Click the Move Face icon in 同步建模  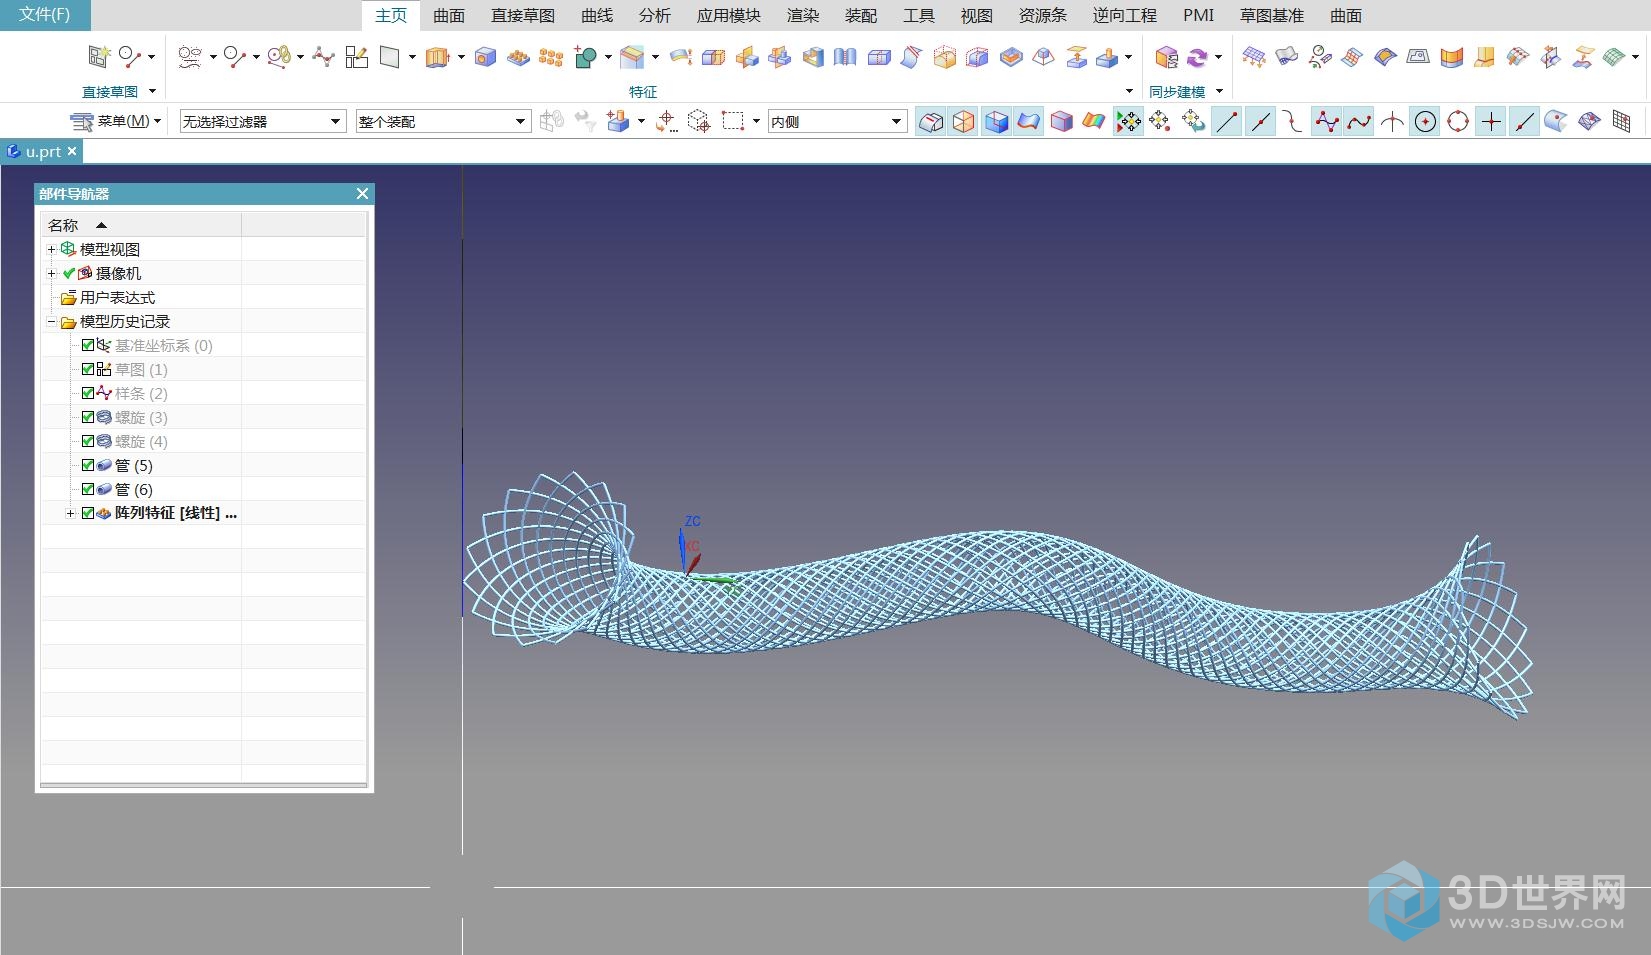pos(1166,57)
